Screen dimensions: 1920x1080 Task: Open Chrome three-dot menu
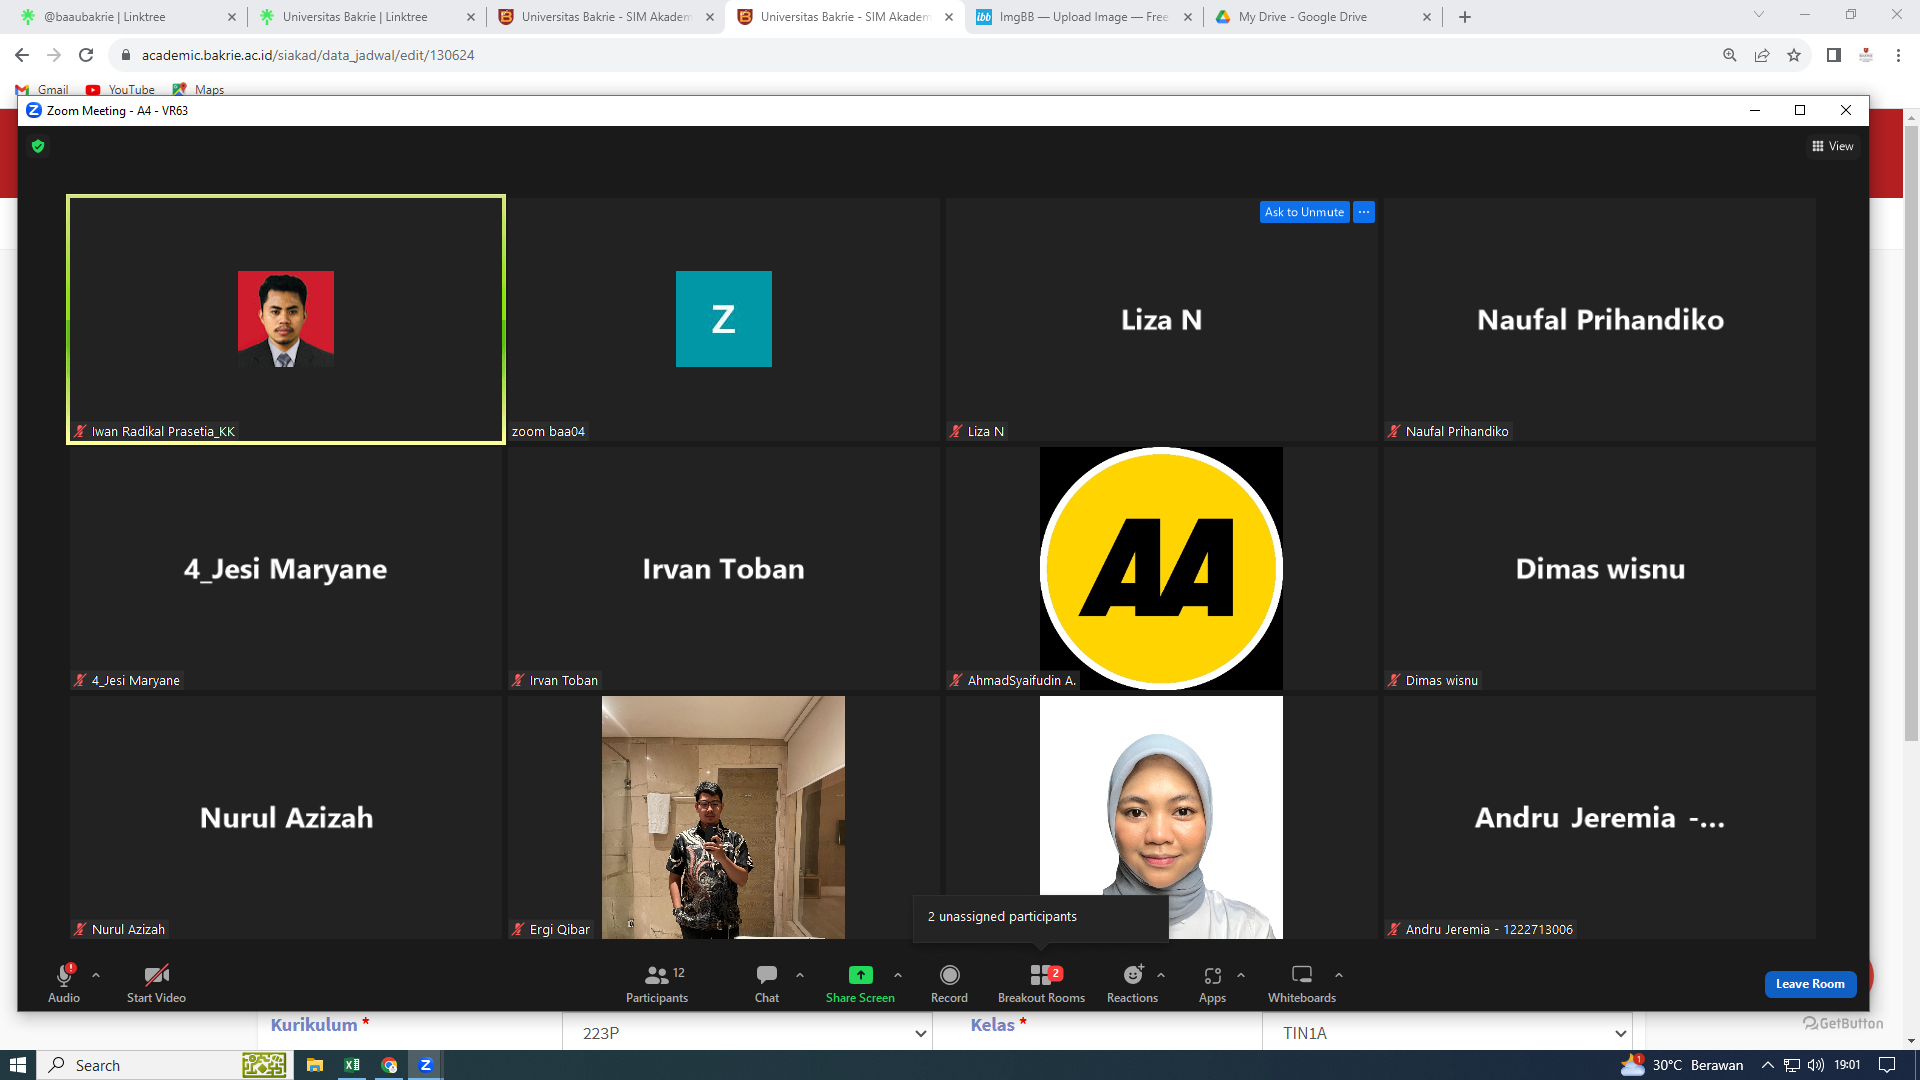tap(1898, 55)
